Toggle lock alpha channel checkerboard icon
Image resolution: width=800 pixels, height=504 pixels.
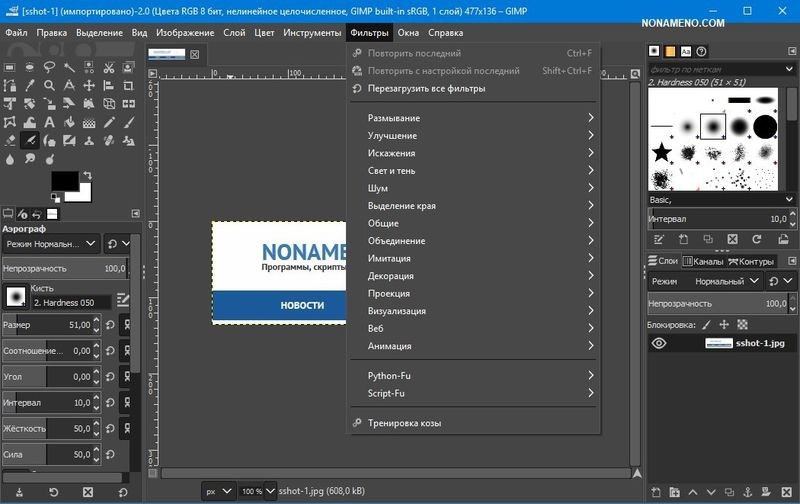click(741, 324)
